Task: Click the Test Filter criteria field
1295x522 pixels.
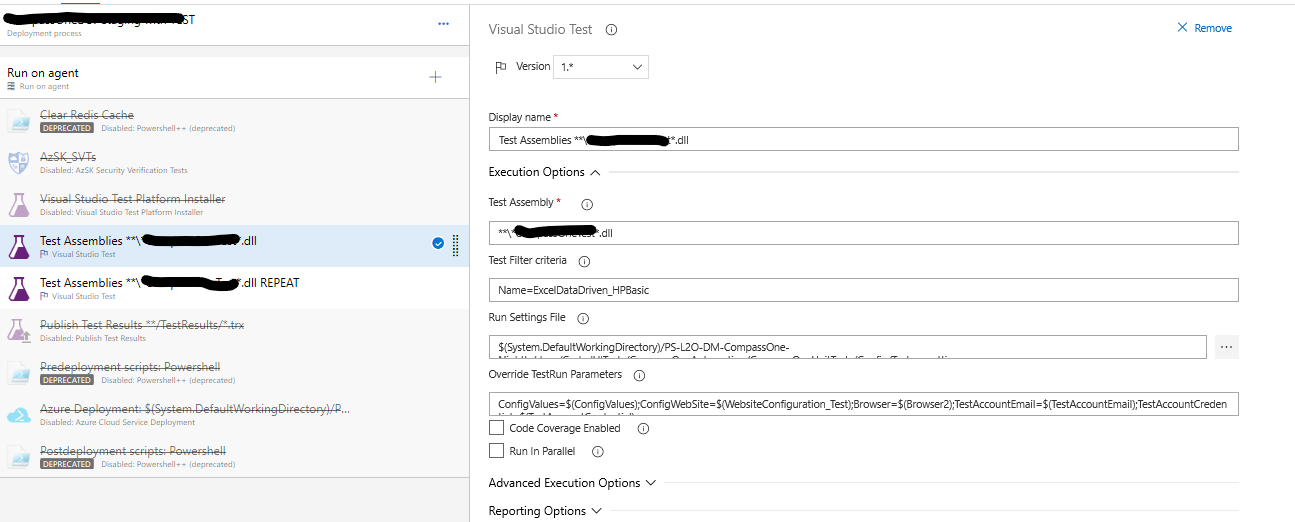Action: (x=863, y=290)
